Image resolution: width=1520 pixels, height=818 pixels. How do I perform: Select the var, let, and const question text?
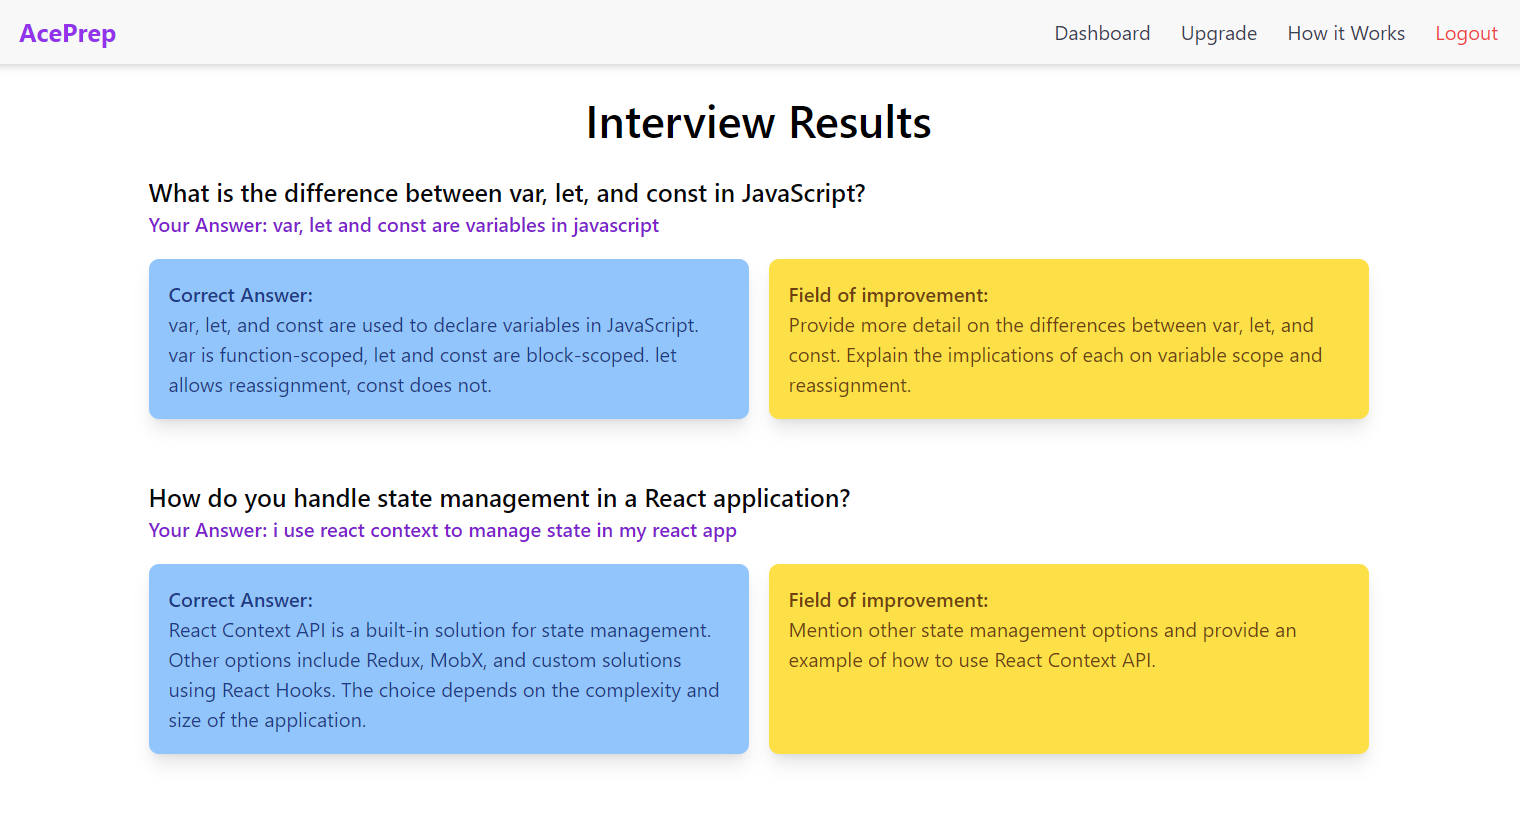(x=507, y=193)
